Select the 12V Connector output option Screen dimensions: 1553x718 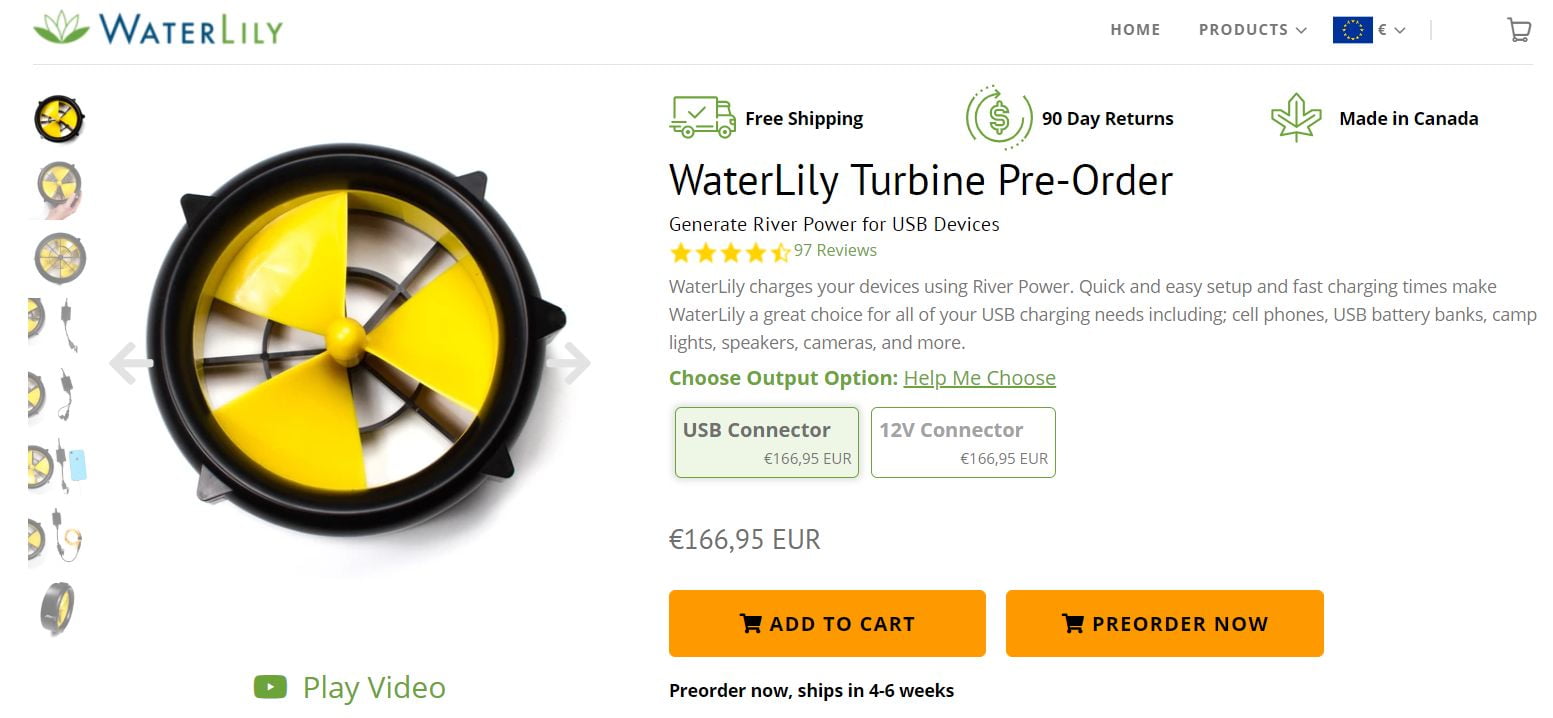coord(962,442)
